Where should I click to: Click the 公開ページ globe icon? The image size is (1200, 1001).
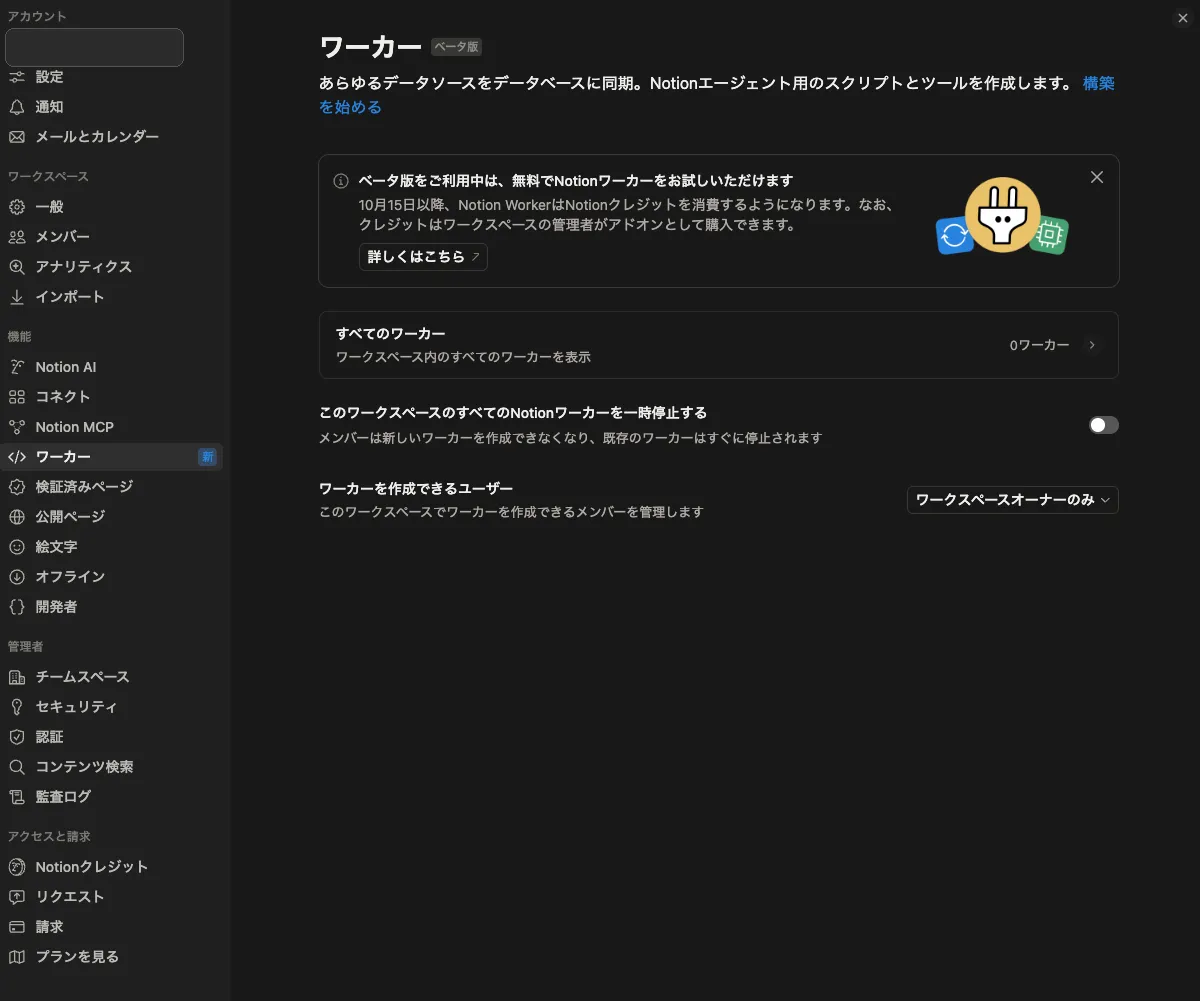tap(17, 517)
